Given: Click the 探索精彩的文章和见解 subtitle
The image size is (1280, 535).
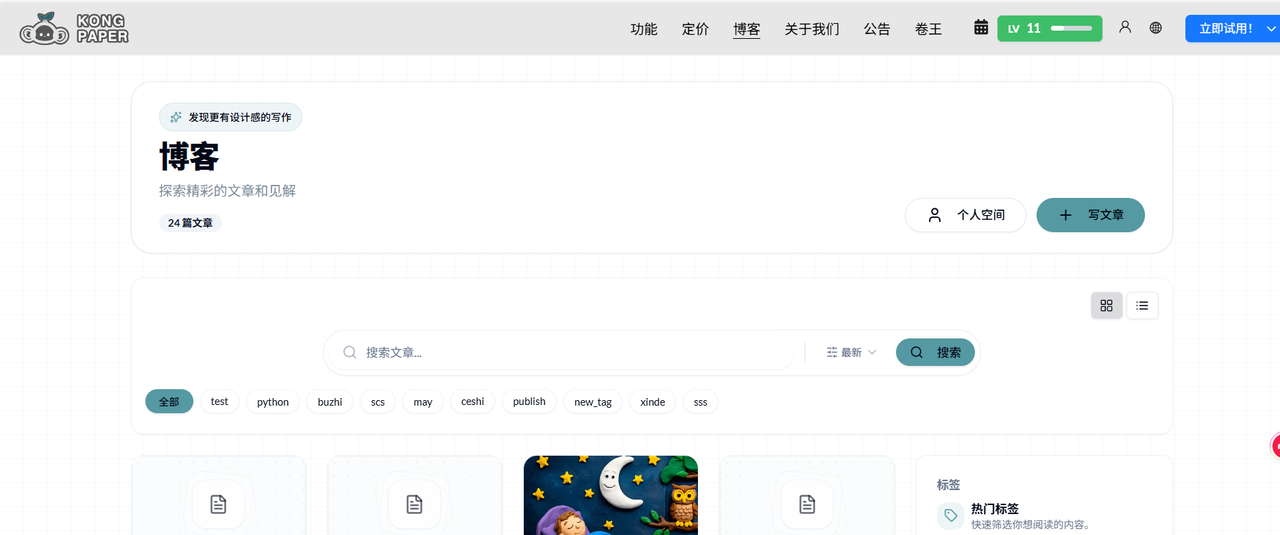Looking at the screenshot, I should pyautogui.click(x=227, y=190).
